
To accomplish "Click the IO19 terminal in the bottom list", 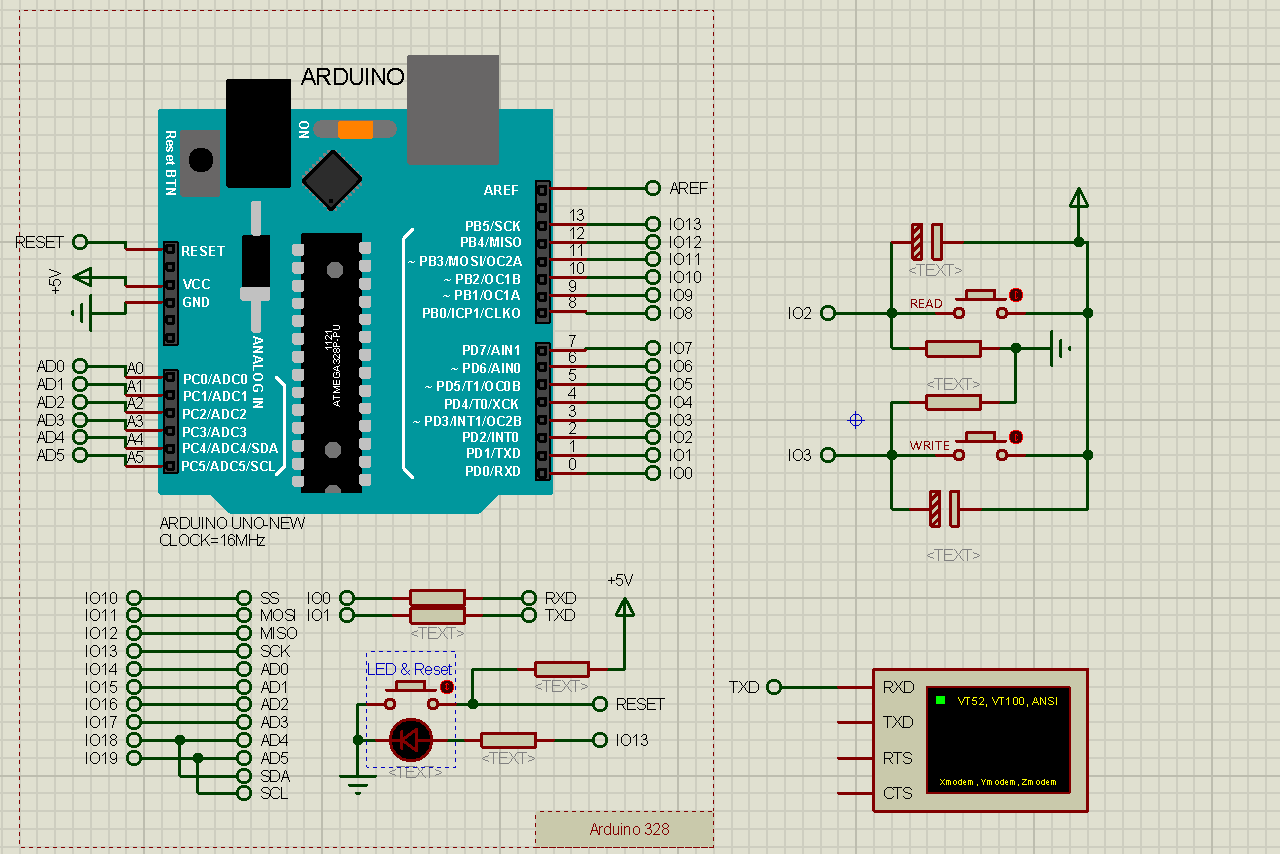I will point(134,758).
